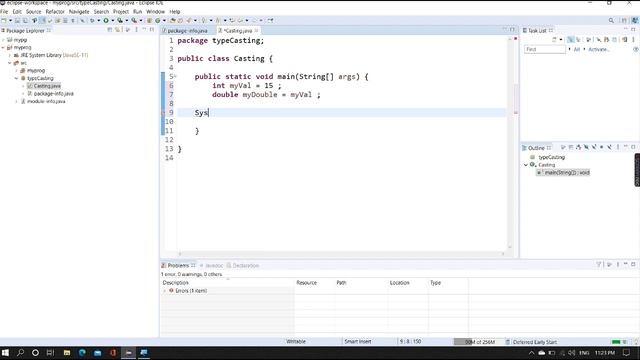Toggle Focus on Active Task in Outline toolbar
This screenshot has width=640, height=360.
pyautogui.click(x=563, y=147)
